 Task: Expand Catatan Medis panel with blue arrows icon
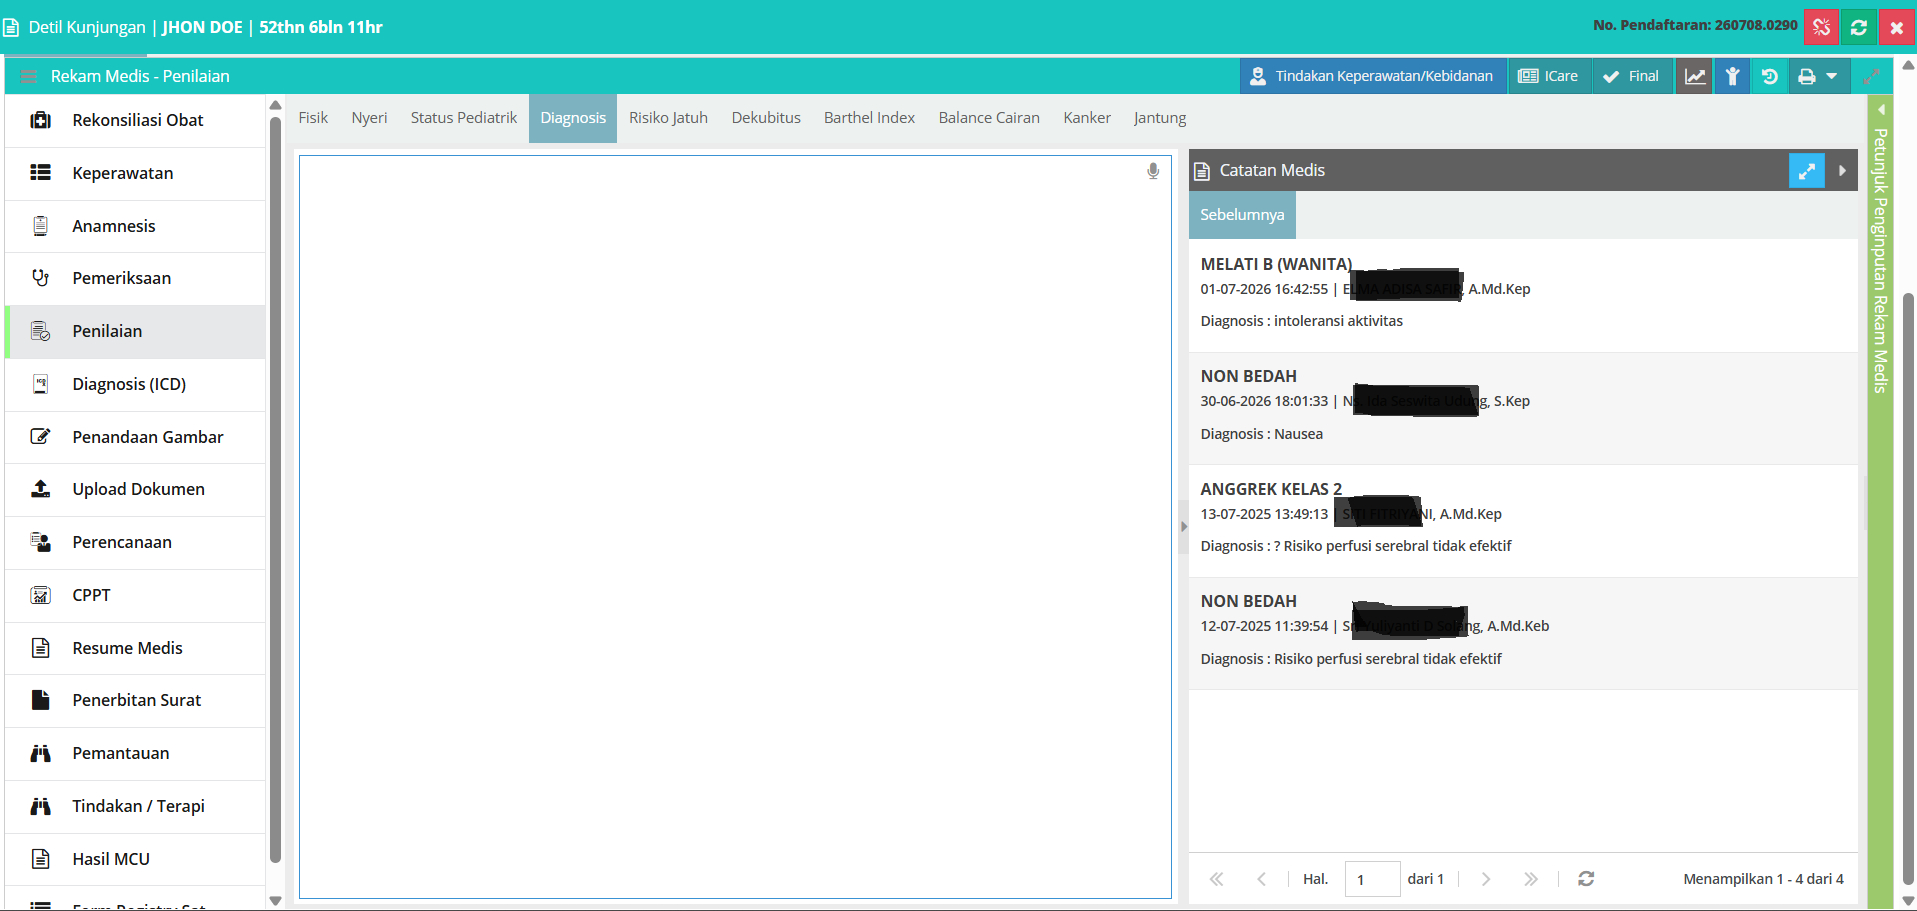pos(1806,171)
